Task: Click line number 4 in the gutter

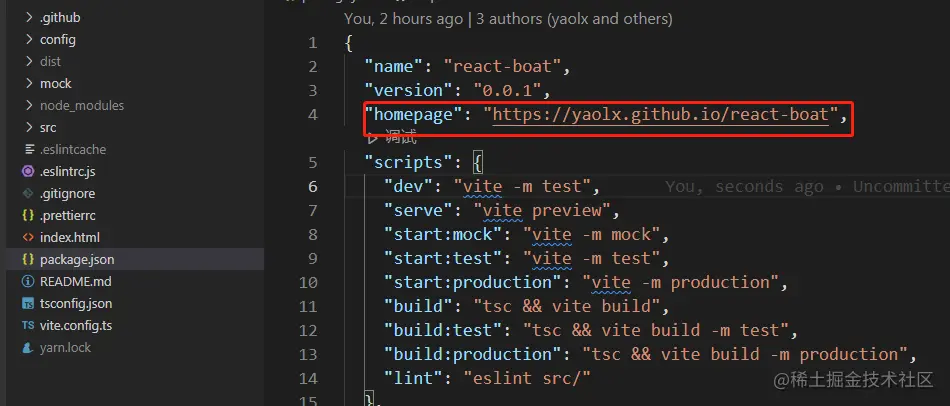Action: pos(313,115)
